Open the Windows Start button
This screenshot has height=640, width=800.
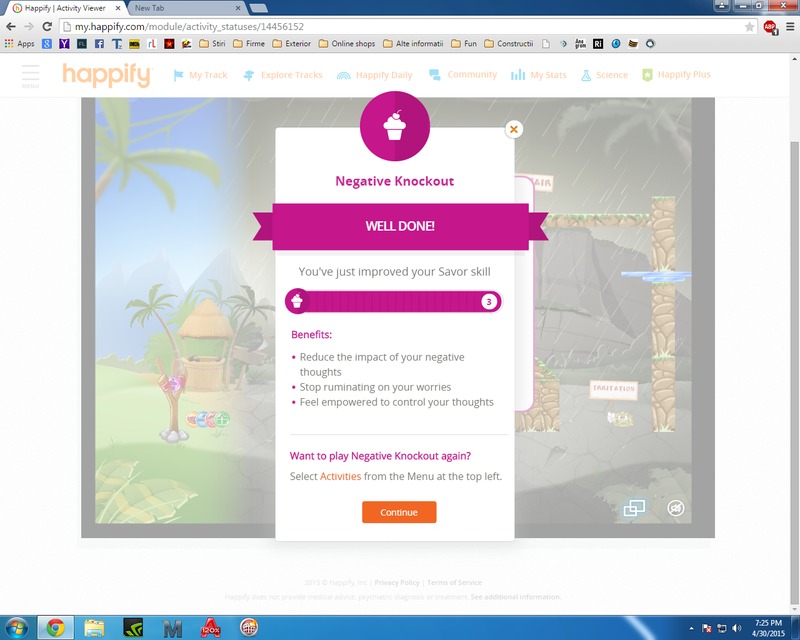[x=15, y=628]
